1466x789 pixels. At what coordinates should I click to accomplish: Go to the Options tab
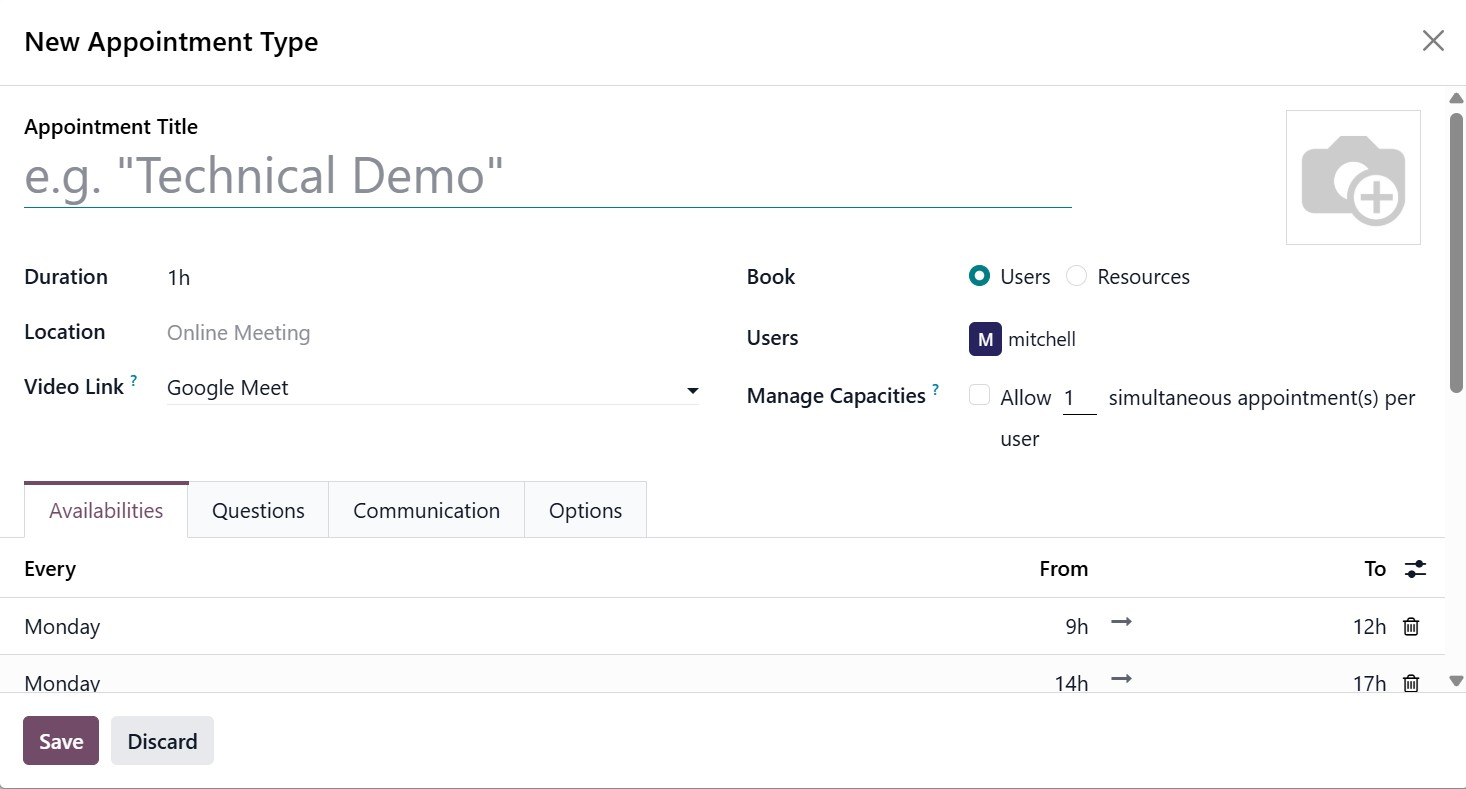[585, 510]
